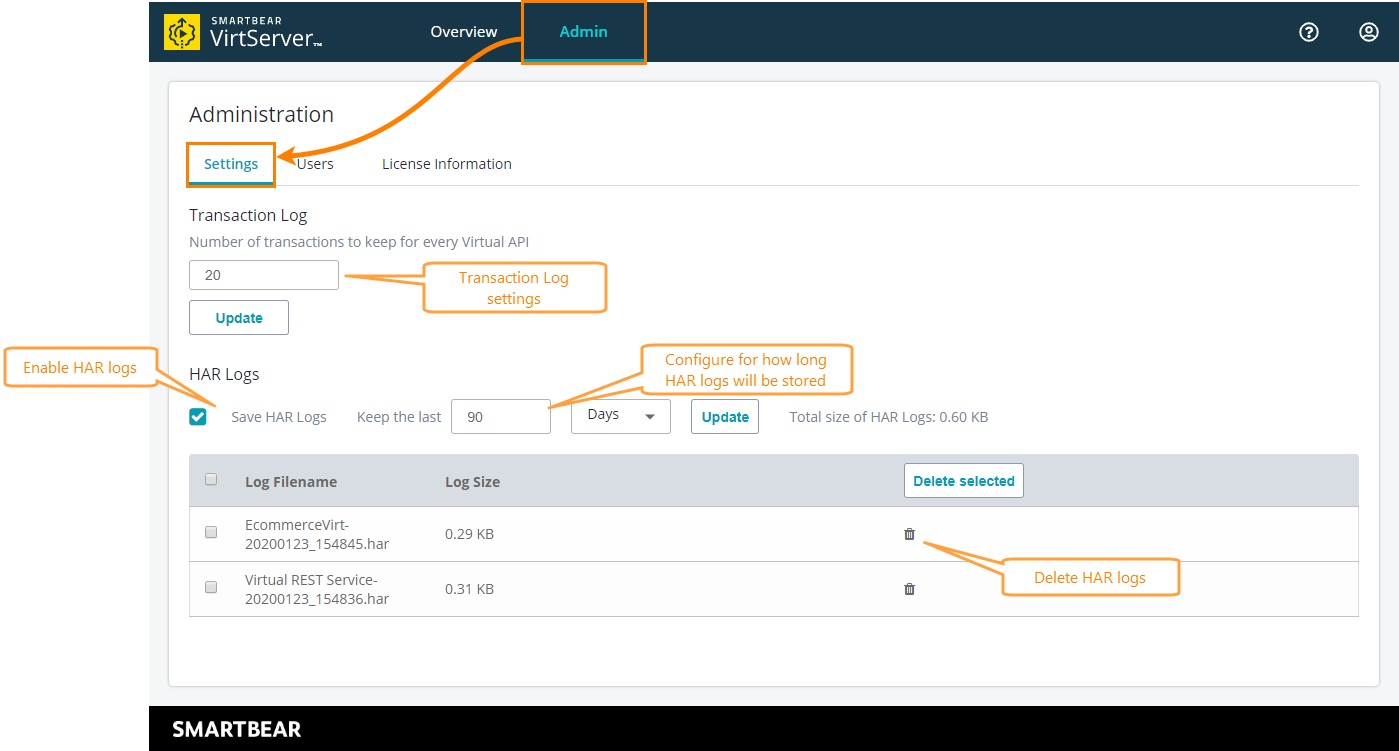Click the Virtual REST Service-20200123_154836.har filename
1399x751 pixels.
click(x=317, y=589)
